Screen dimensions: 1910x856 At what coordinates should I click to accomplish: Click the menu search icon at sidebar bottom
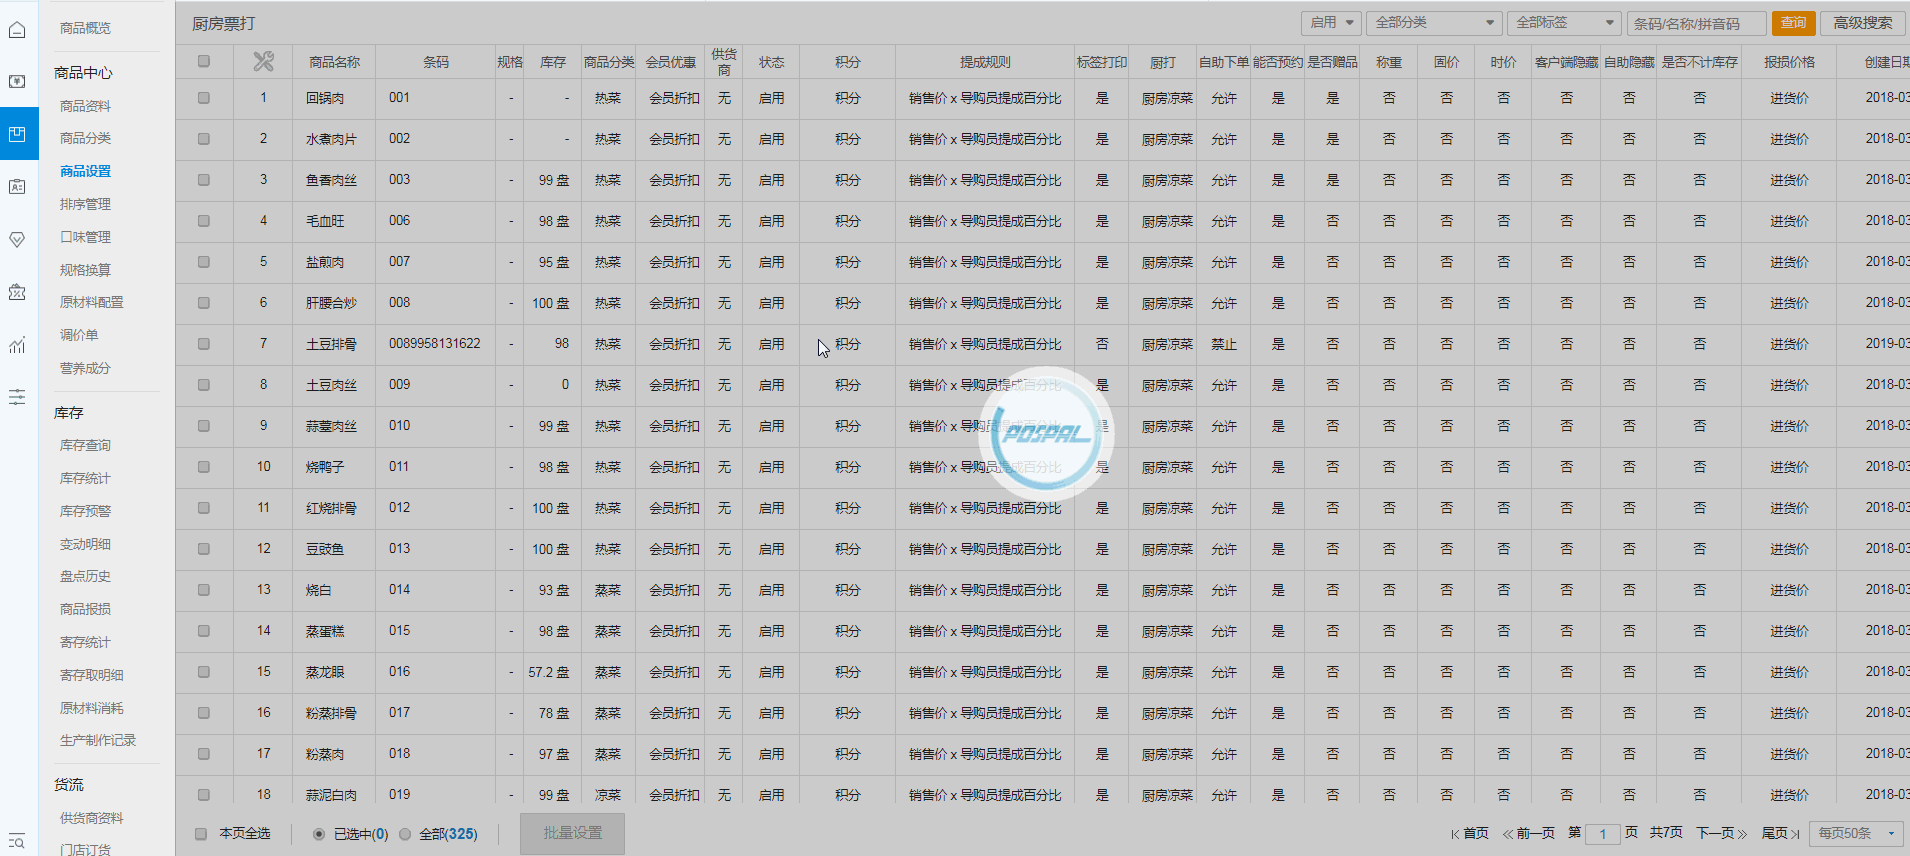tap(17, 842)
